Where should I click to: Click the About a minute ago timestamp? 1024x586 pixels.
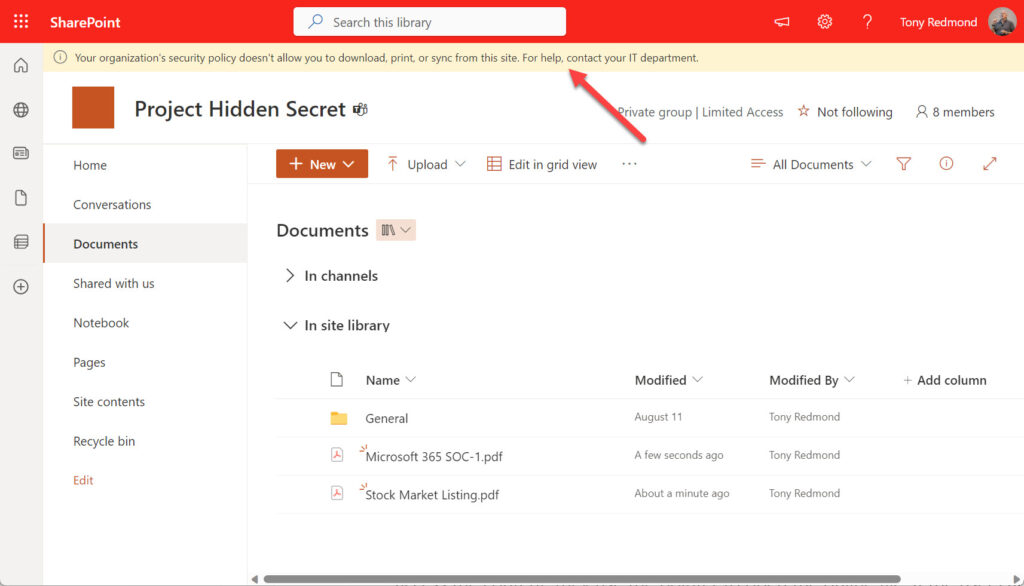click(682, 493)
